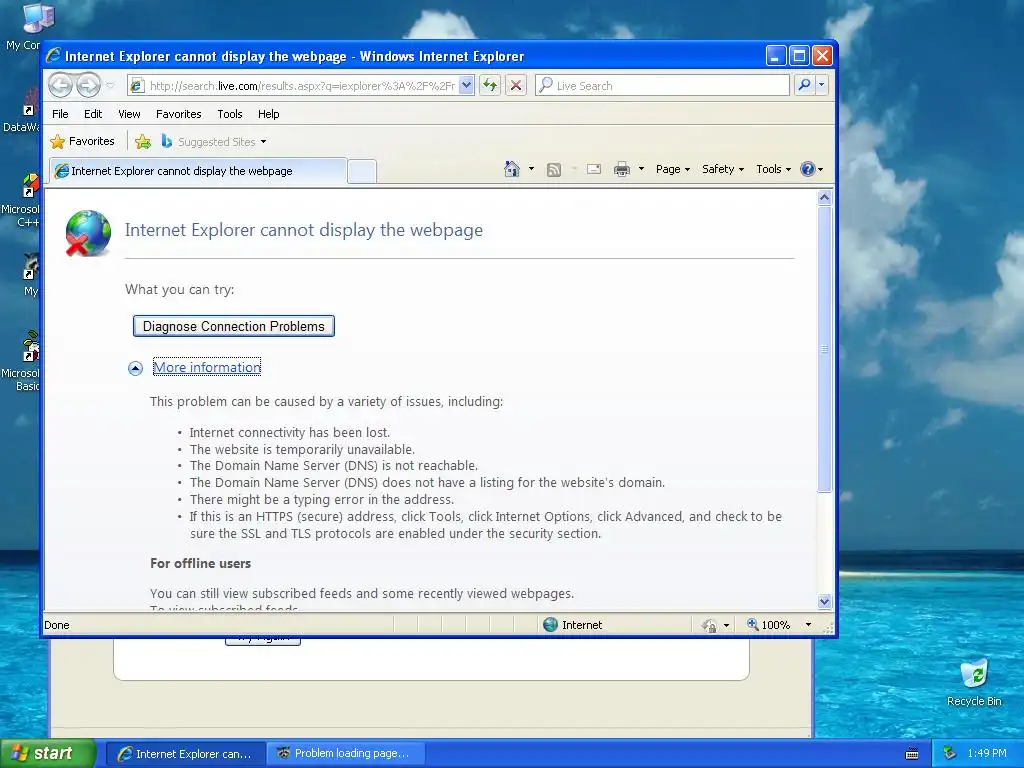Click the More information link
Viewport: 1024px width, 768px height.
(207, 367)
